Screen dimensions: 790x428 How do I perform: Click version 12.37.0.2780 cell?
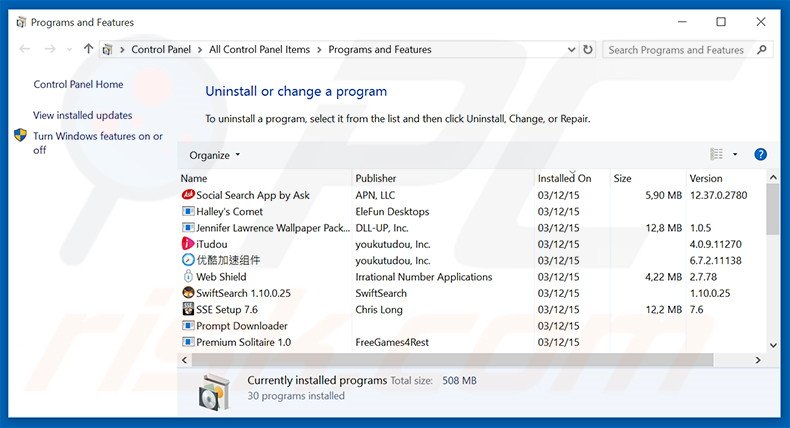pyautogui.click(x=718, y=195)
